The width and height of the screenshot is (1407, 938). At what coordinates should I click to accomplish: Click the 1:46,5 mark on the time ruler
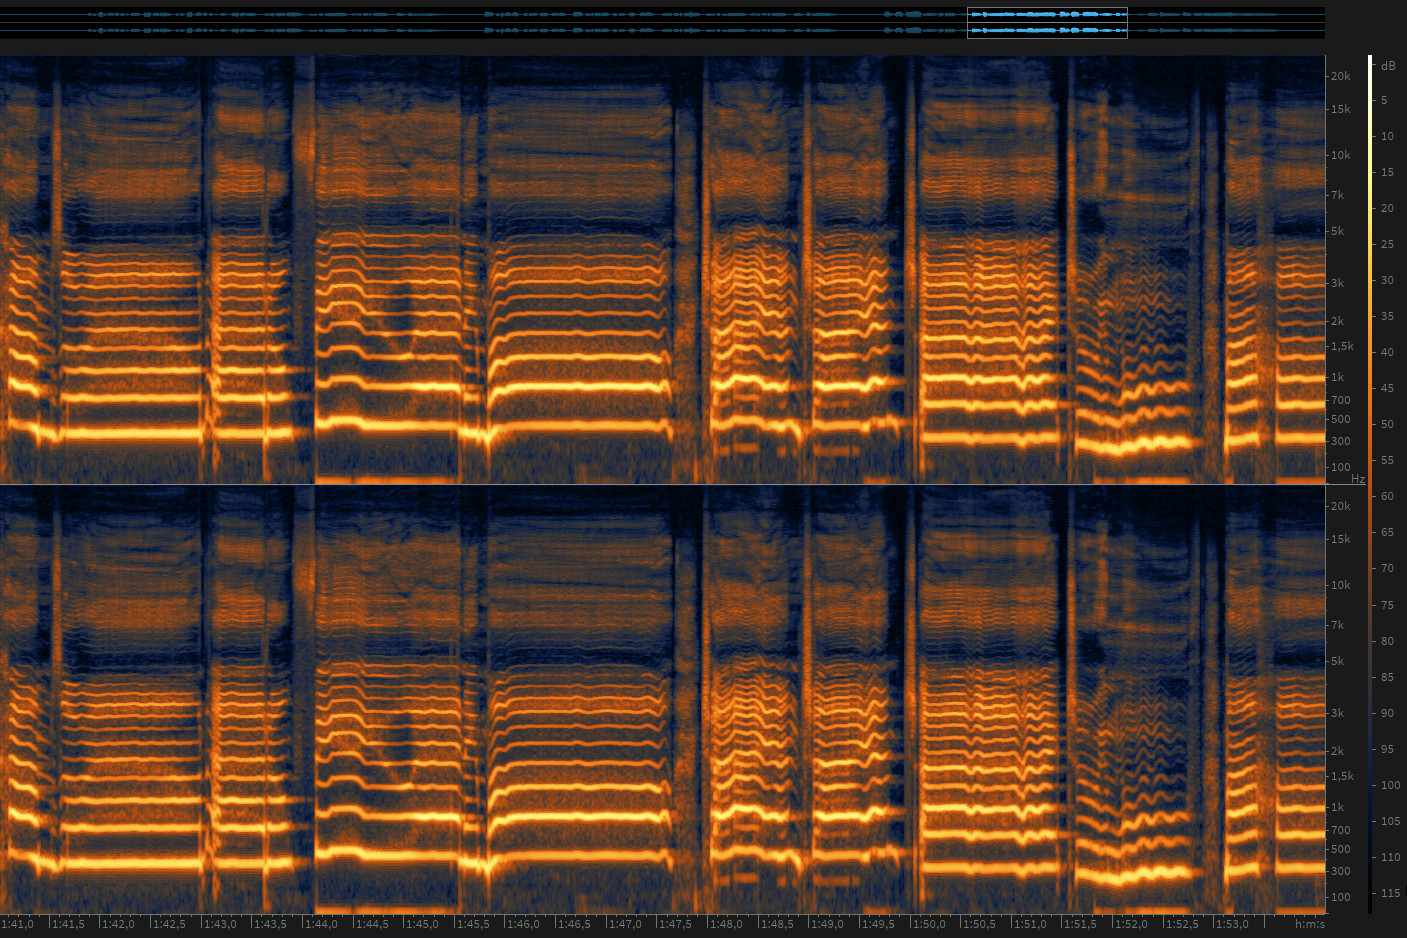click(x=574, y=924)
